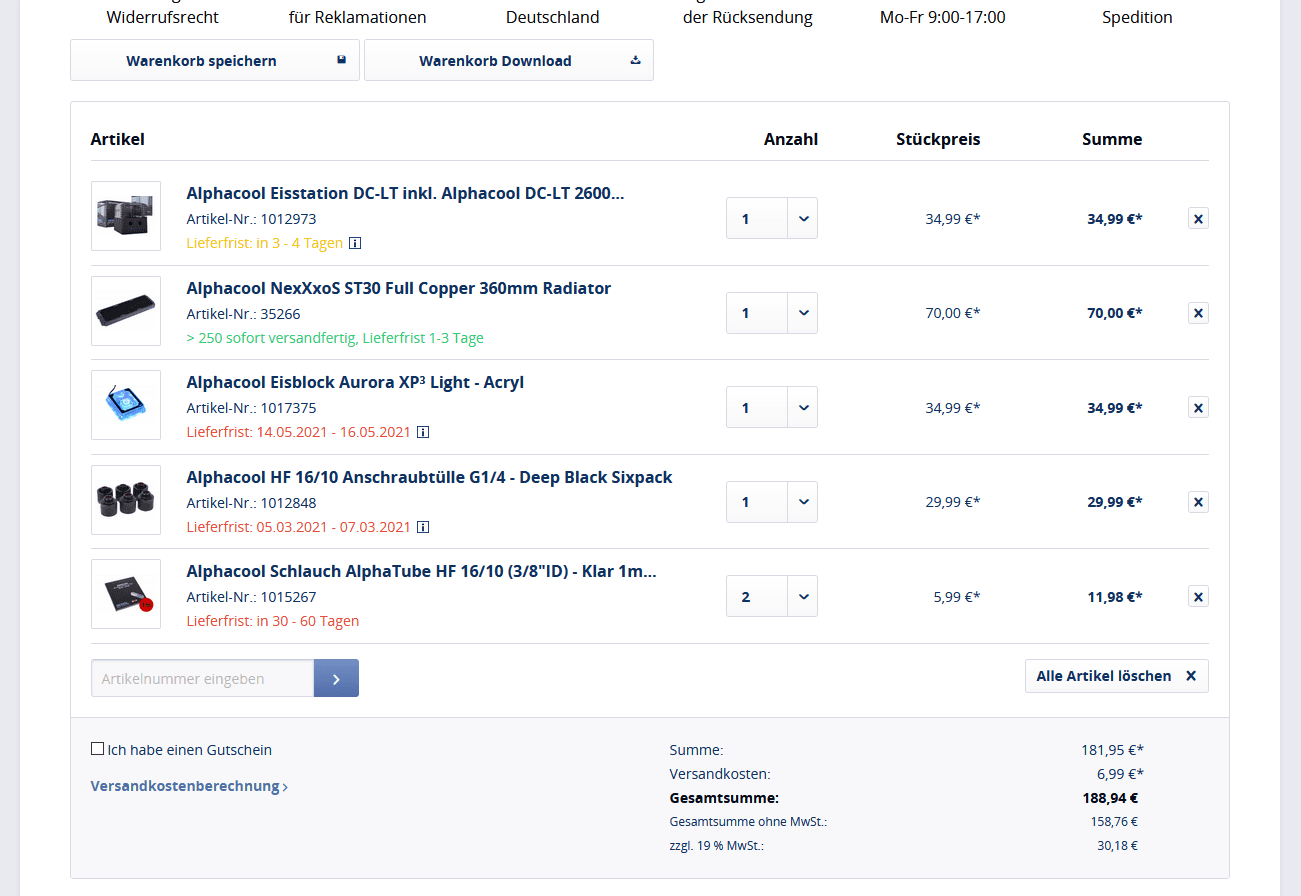Click 'Warenkorb speichern' button
The image size is (1301, 896).
pos(215,61)
